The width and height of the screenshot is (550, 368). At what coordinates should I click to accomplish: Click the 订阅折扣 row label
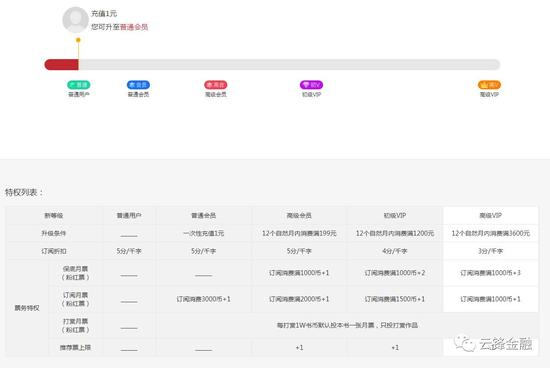(x=54, y=251)
